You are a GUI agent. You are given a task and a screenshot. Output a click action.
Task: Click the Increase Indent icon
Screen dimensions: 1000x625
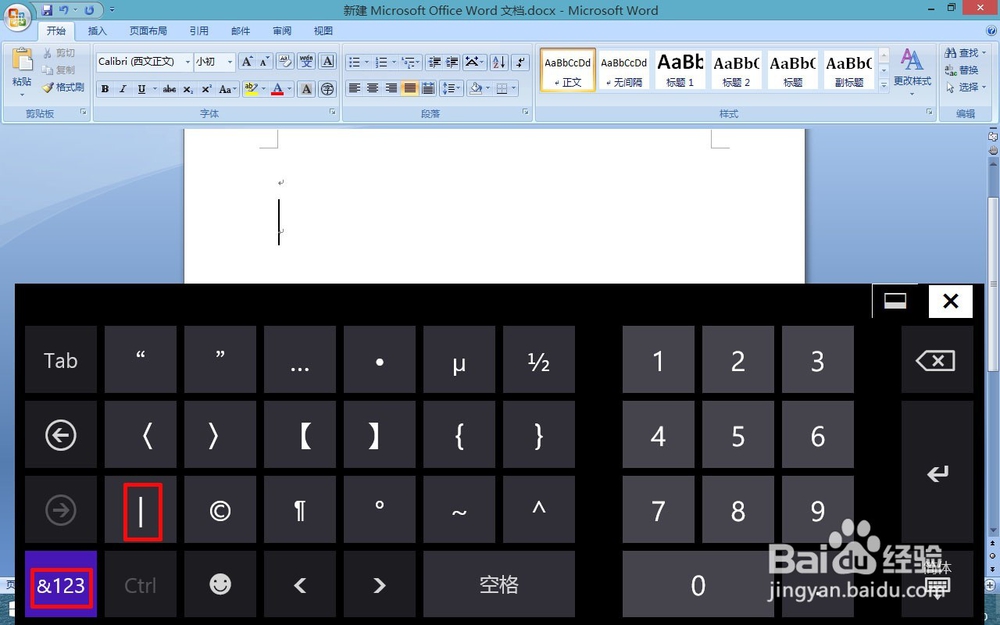[452, 62]
